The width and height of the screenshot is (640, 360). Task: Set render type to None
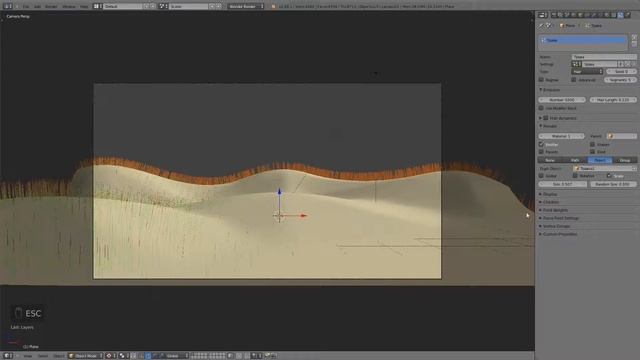550,160
